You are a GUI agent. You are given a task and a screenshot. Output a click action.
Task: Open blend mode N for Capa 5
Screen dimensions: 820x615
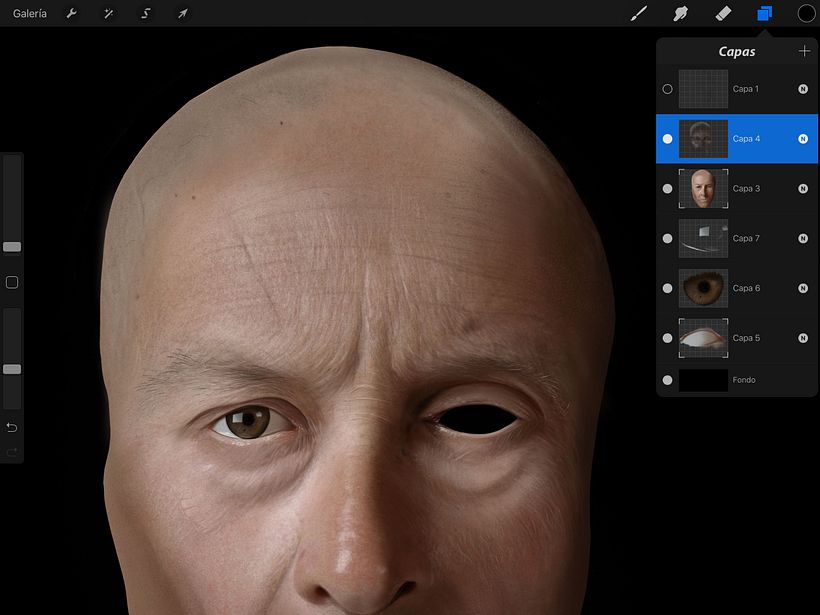[x=803, y=338]
